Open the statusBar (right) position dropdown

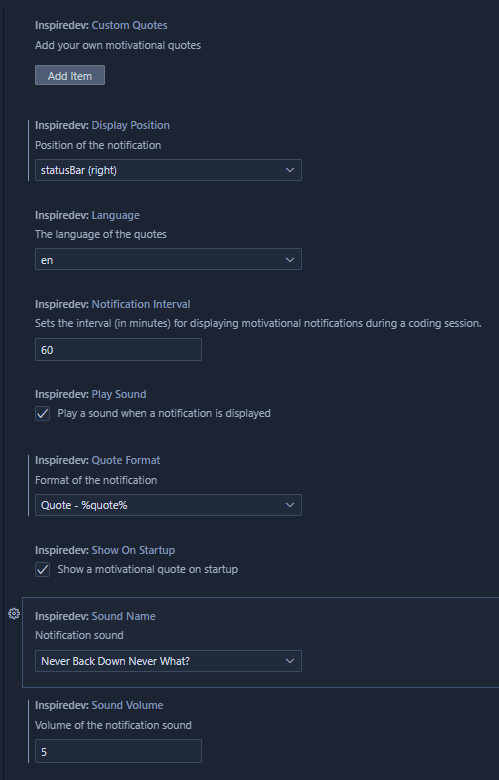[x=168, y=170]
